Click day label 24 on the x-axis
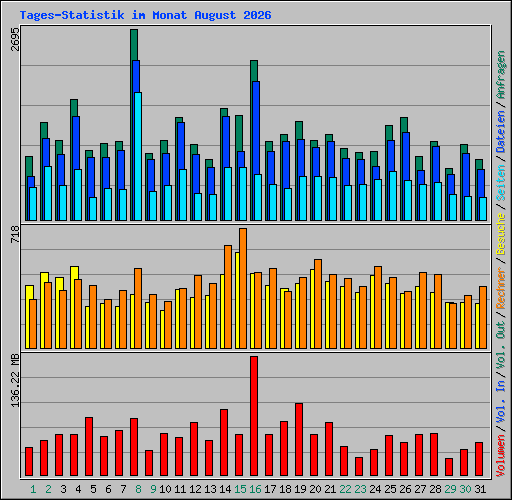The height and width of the screenshot is (500, 512). 375,489
